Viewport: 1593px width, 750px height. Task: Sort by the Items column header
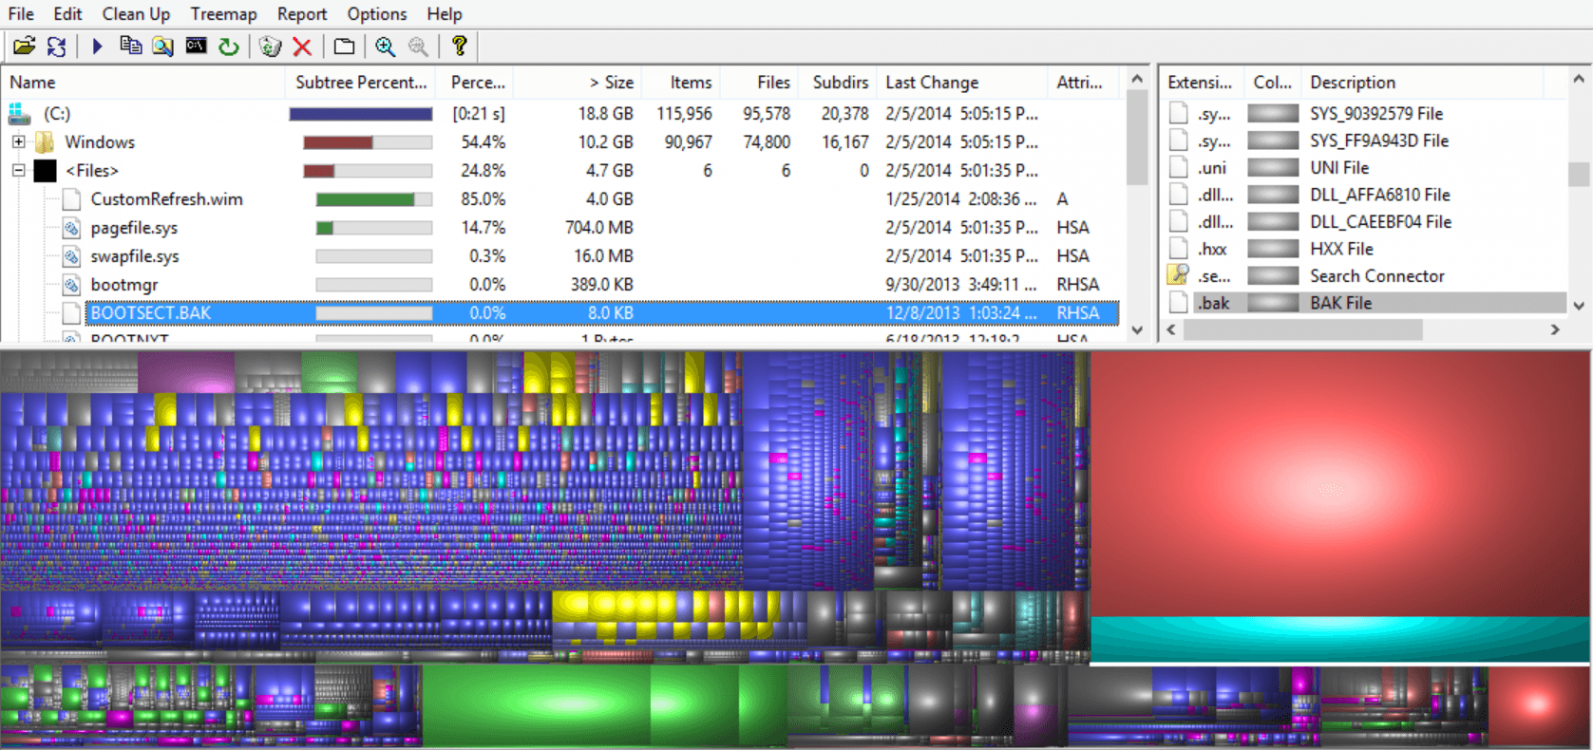pos(681,82)
